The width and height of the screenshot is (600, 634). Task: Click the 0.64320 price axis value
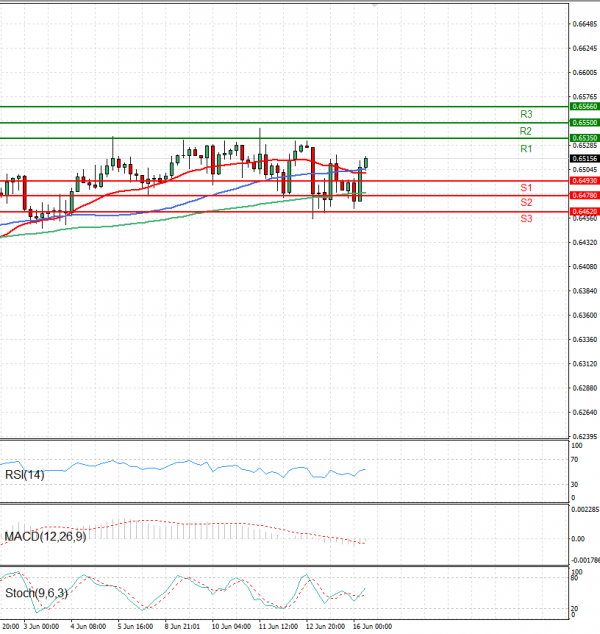click(585, 243)
